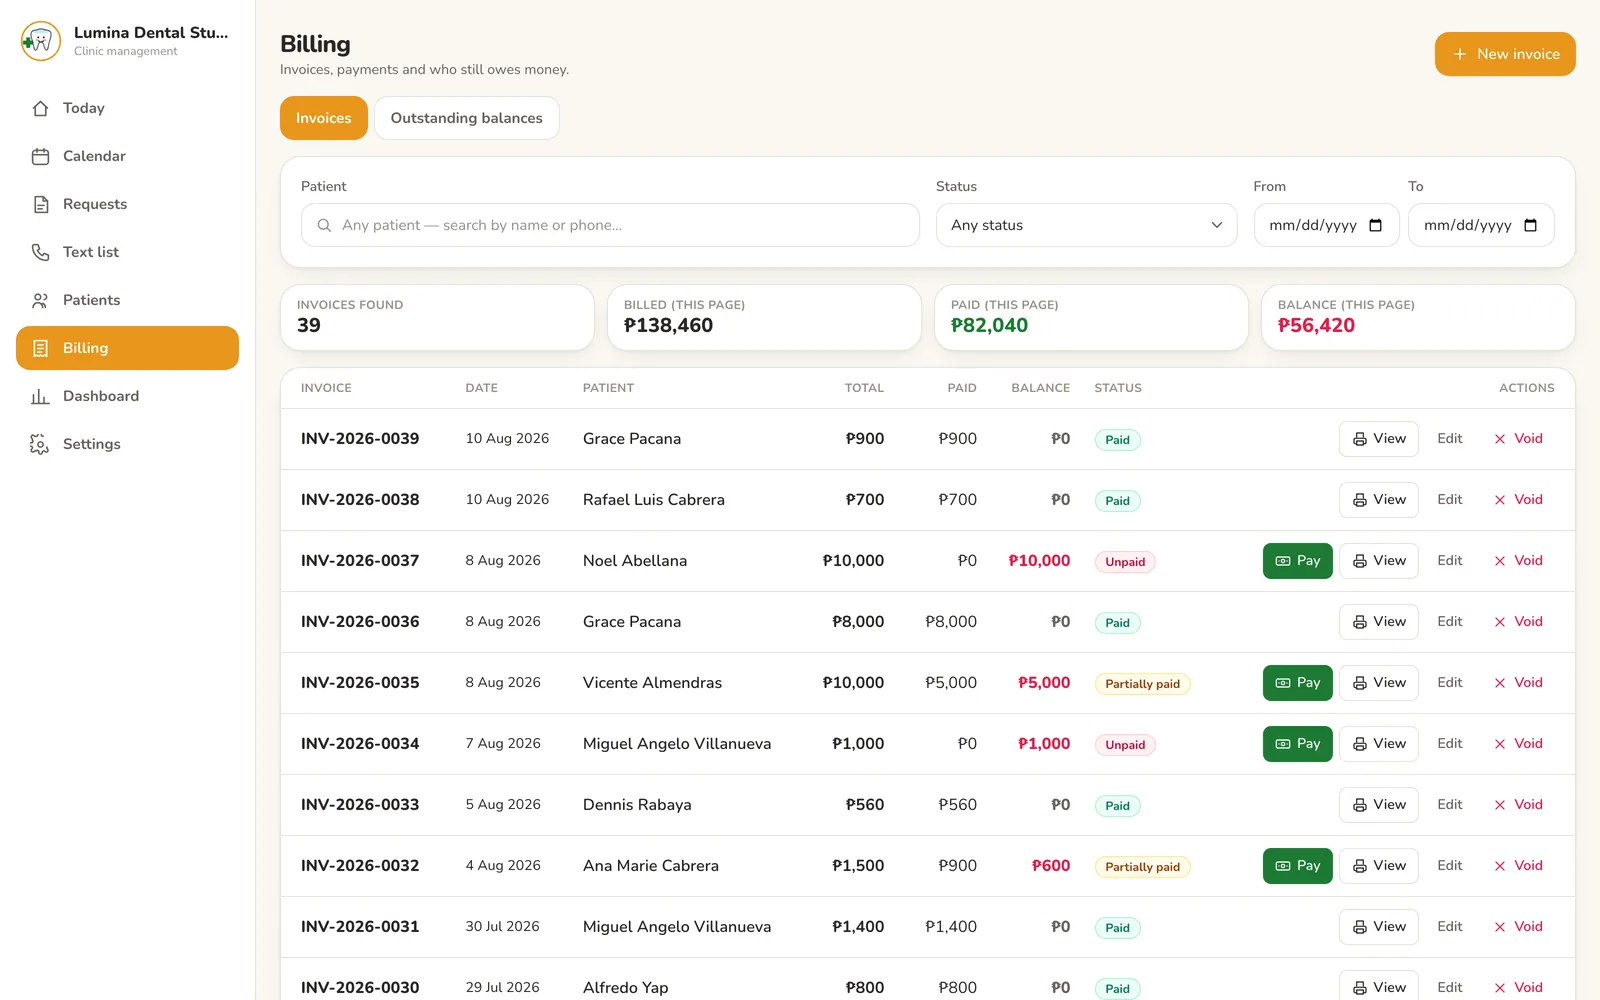This screenshot has height=1000, width=1600.
Task: Open the From date calendar picker icon
Action: point(1375,225)
